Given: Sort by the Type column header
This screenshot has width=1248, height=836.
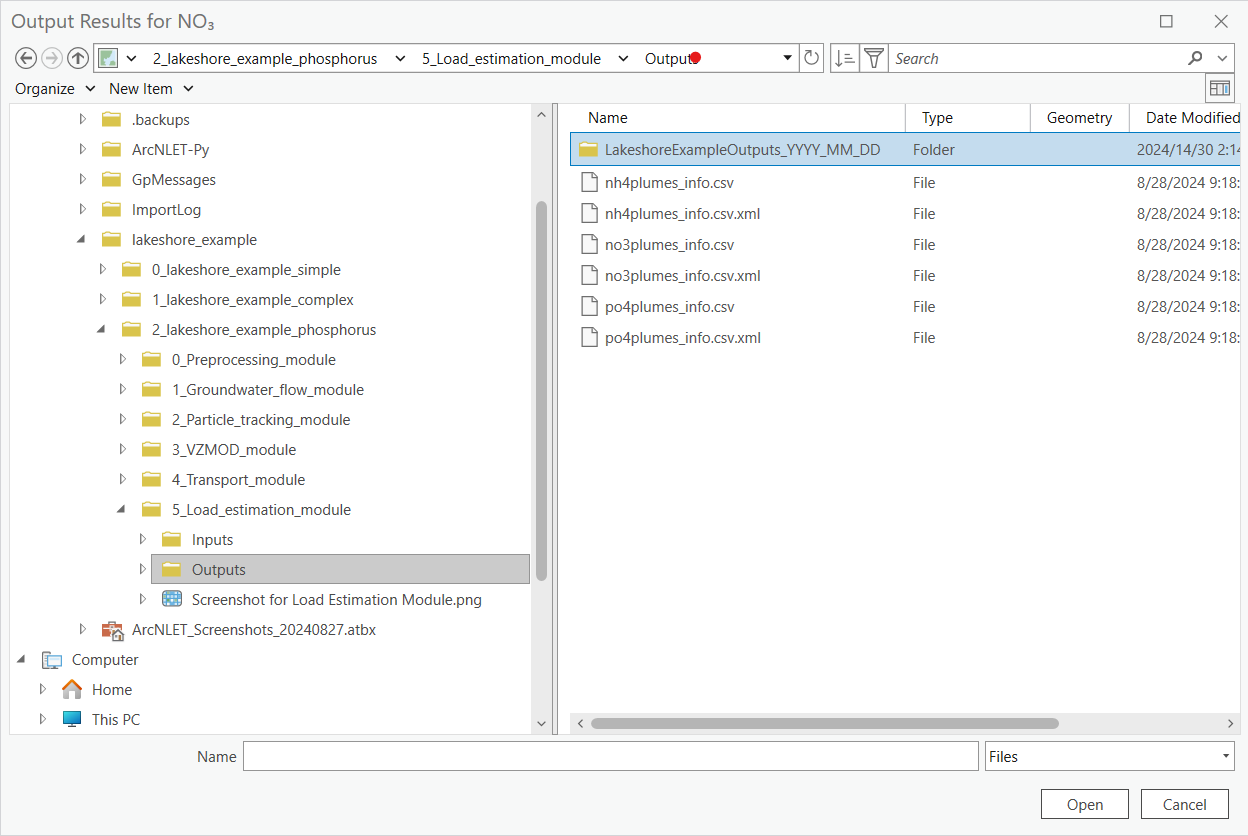Looking at the screenshot, I should tap(937, 118).
